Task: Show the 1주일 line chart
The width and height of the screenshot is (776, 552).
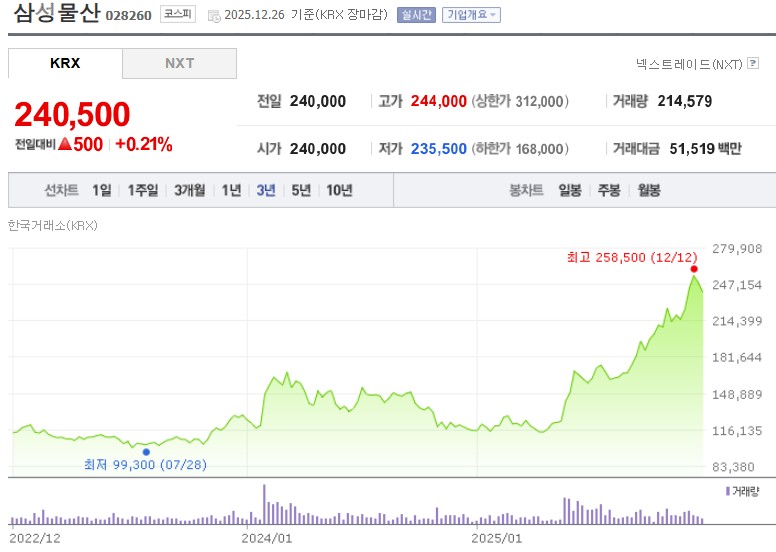Action: [x=143, y=190]
